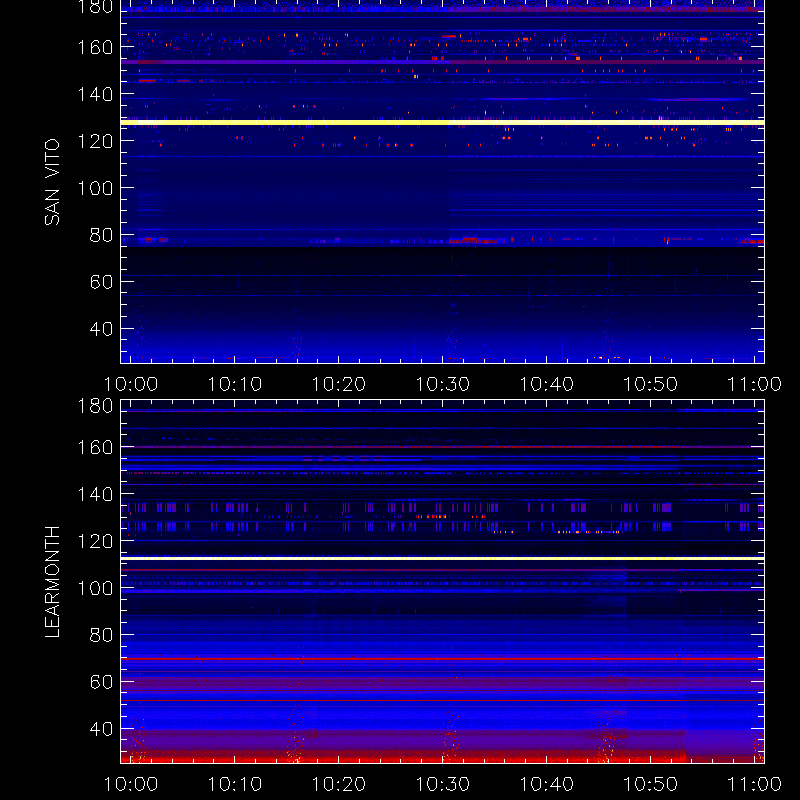Image resolution: width=800 pixels, height=800 pixels.
Task: Select 160 on the Learmonth frequency axis
Action: coord(95,447)
